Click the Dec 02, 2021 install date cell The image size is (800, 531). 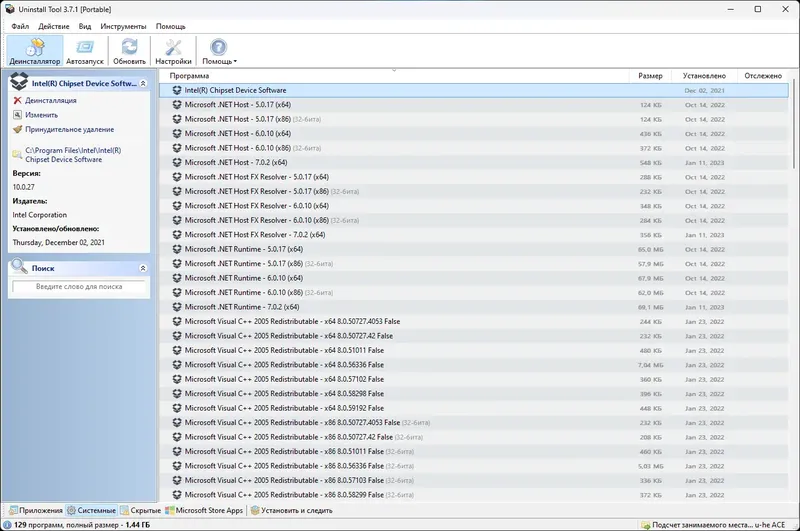704,90
